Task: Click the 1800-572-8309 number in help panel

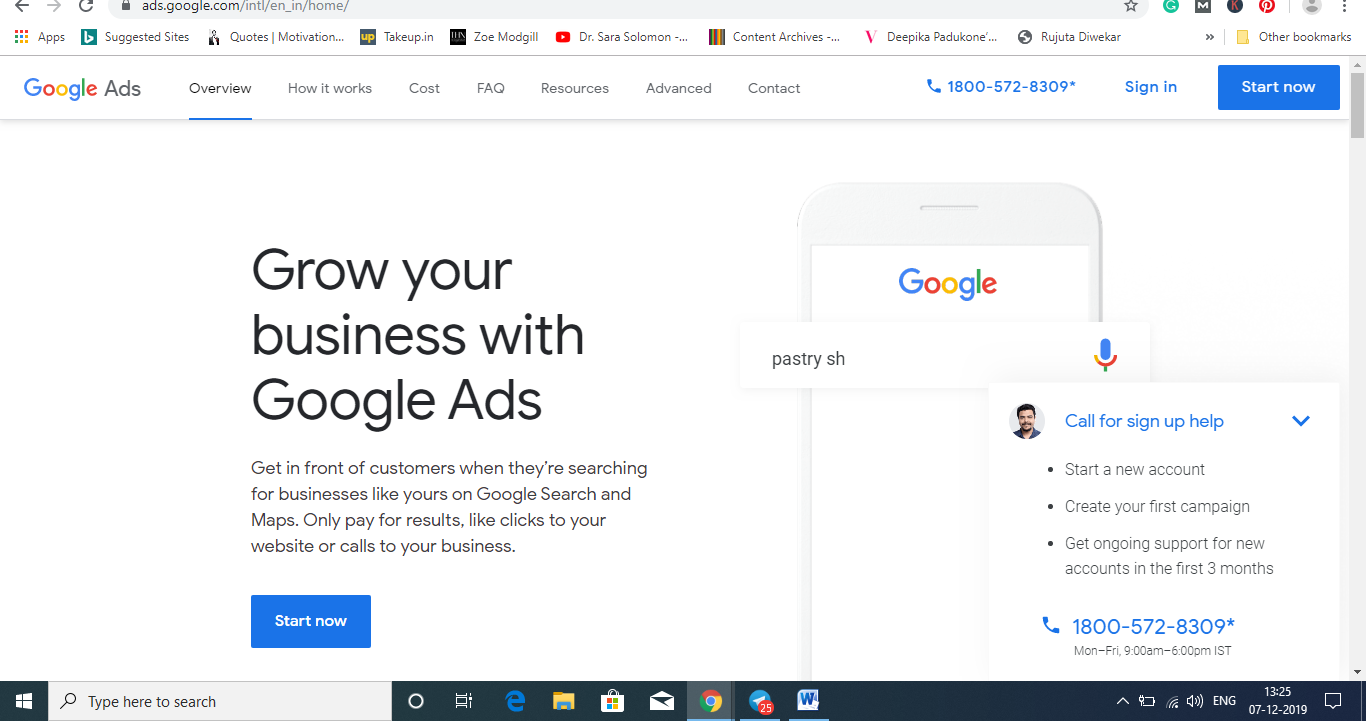Action: tap(1153, 627)
